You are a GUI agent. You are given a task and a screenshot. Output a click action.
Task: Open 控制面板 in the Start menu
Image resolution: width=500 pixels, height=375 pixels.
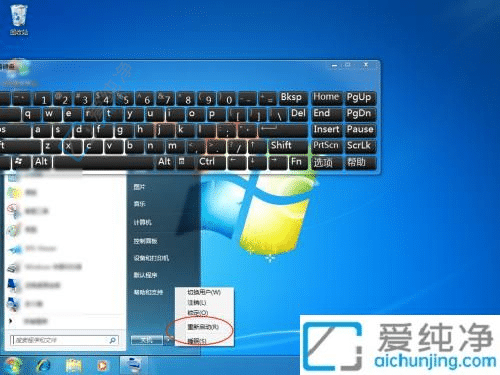pos(145,241)
